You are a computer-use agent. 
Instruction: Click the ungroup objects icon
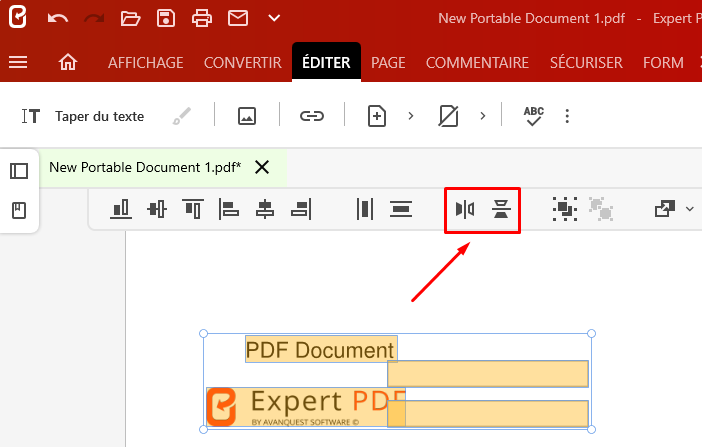(x=601, y=209)
